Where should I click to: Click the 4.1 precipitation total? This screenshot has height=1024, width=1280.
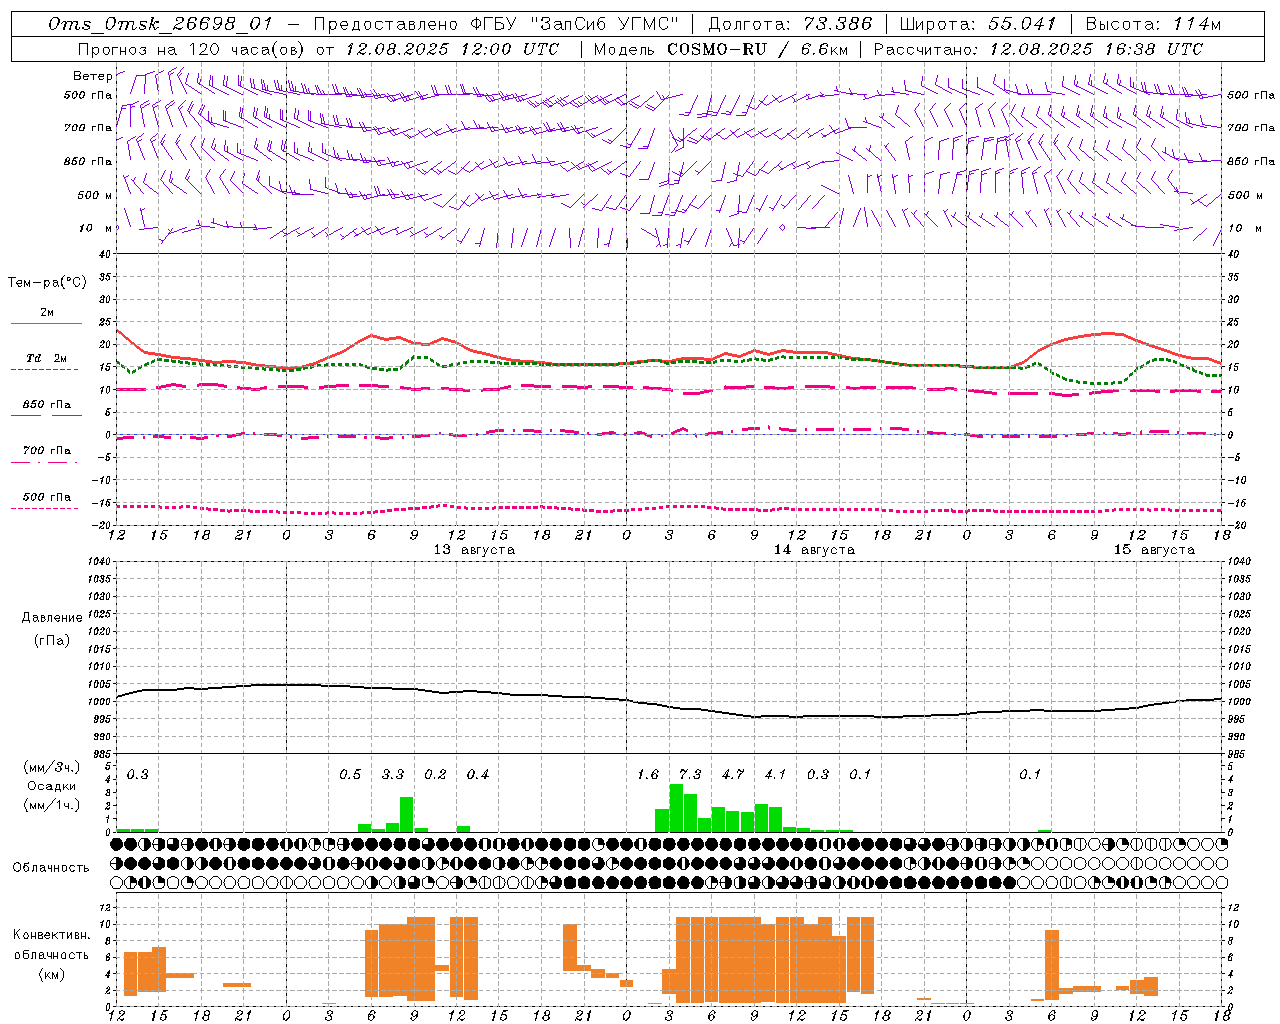[x=775, y=774]
